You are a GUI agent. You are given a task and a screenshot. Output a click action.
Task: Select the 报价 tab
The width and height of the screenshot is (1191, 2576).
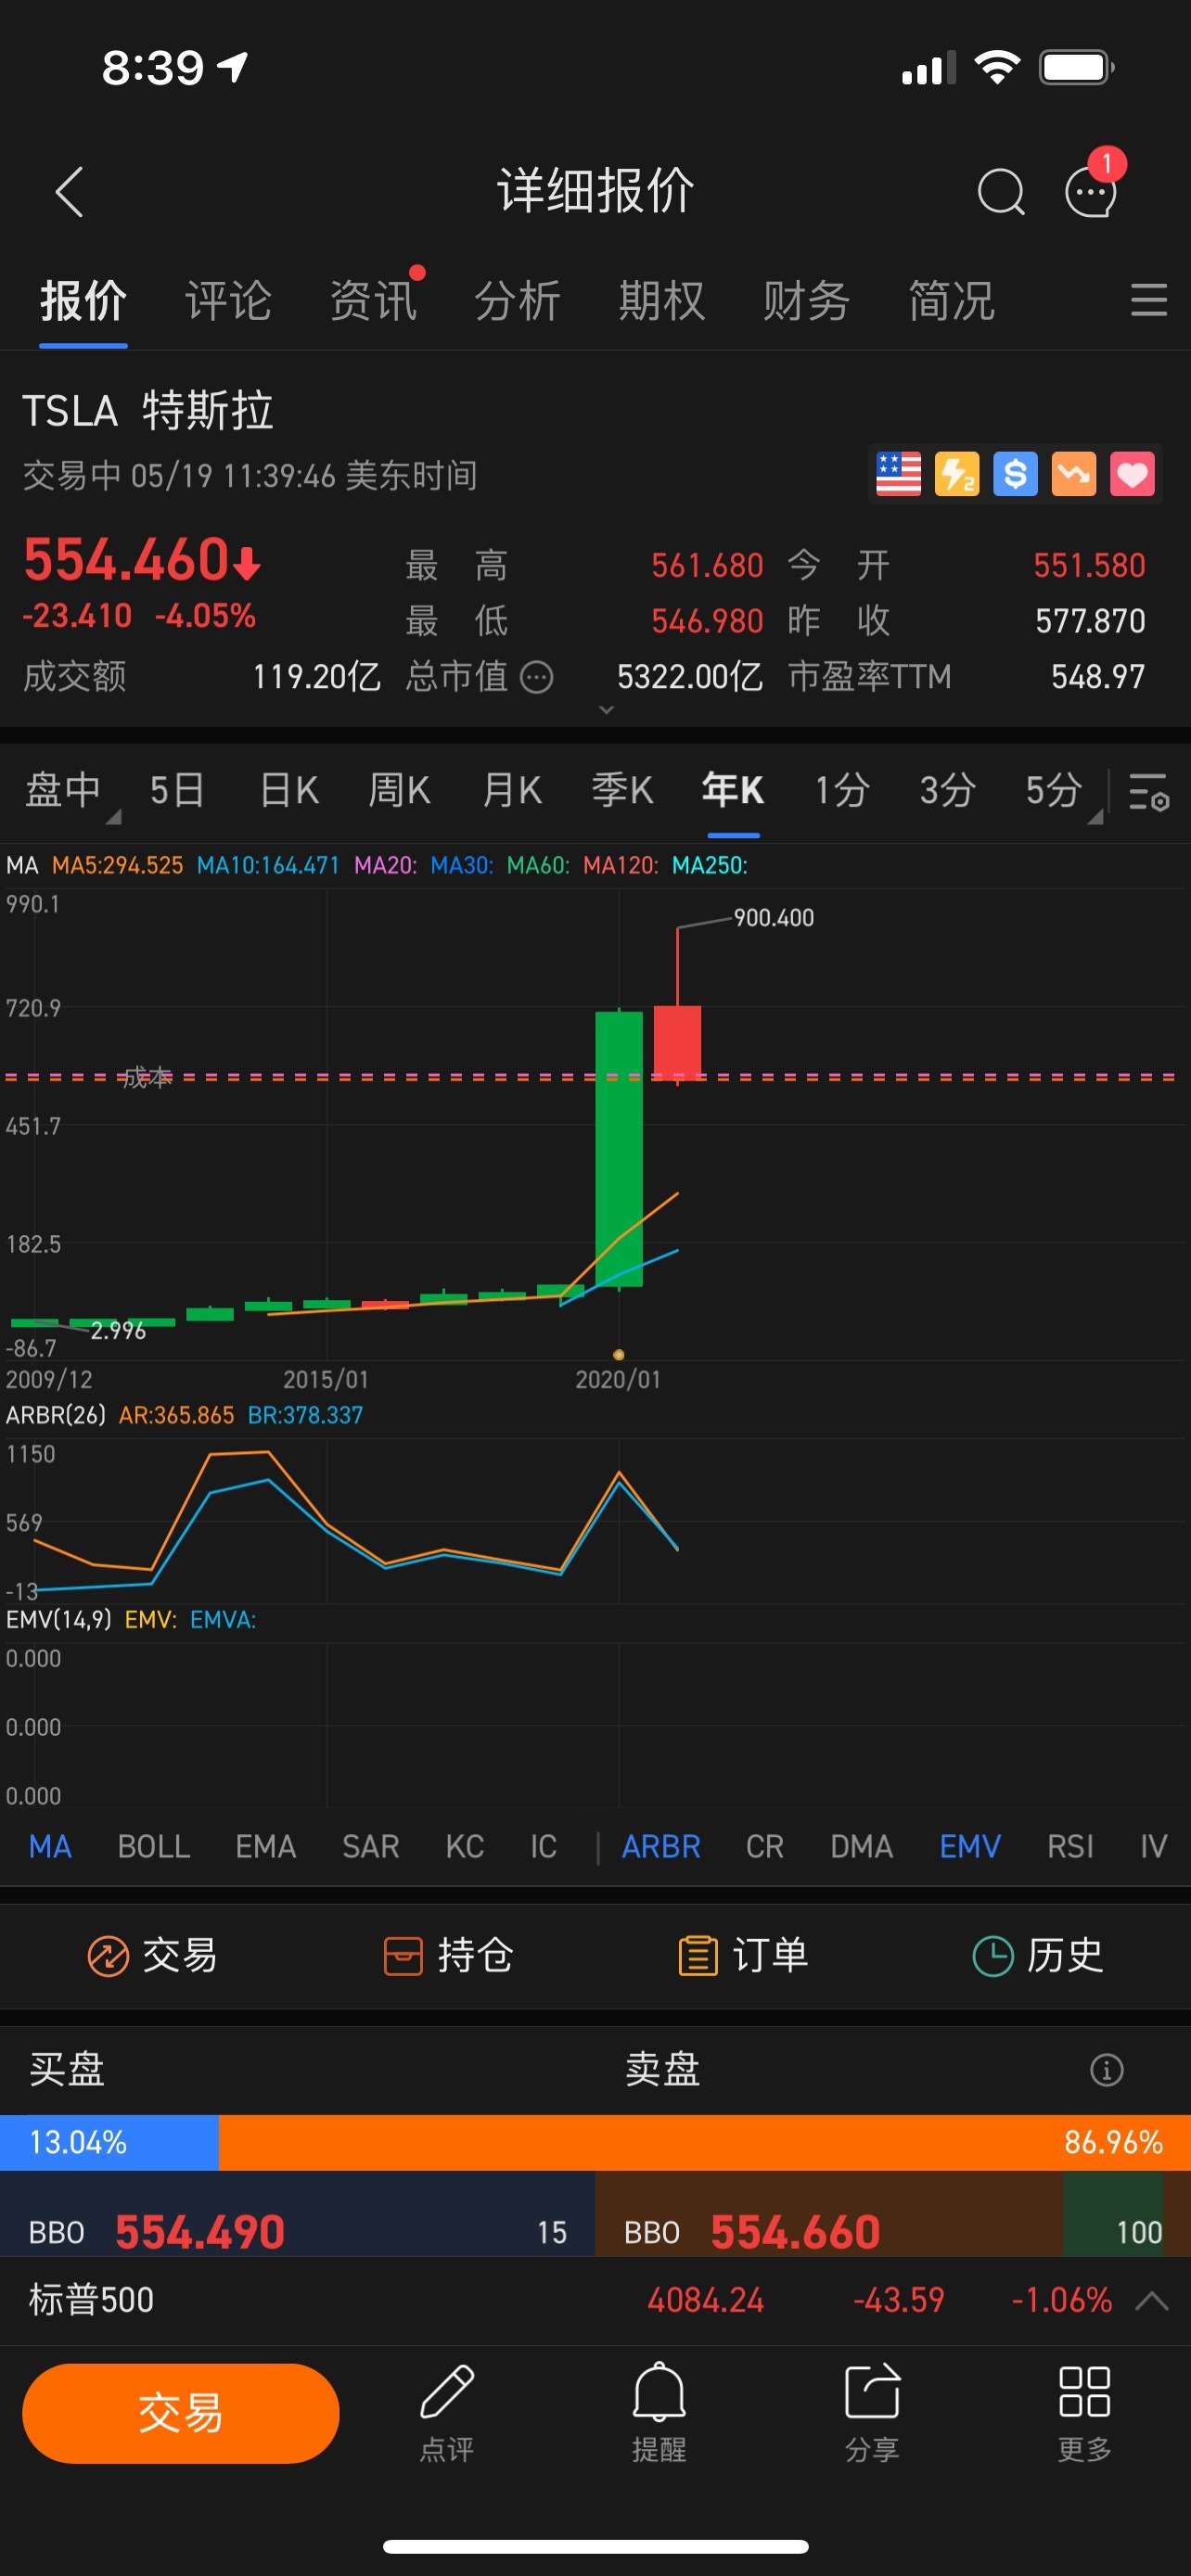coord(83,301)
